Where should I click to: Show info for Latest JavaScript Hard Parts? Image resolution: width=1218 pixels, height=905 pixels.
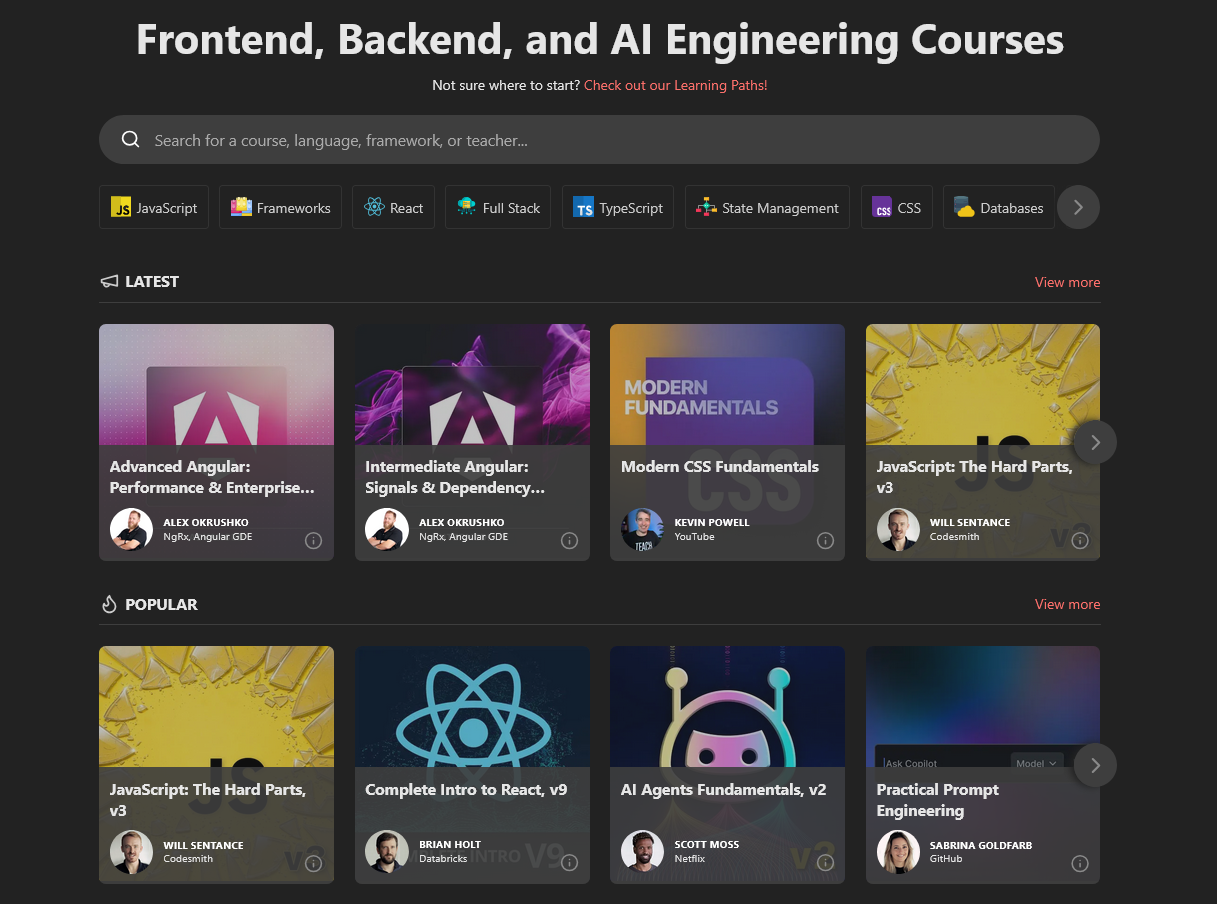pyautogui.click(x=1080, y=541)
